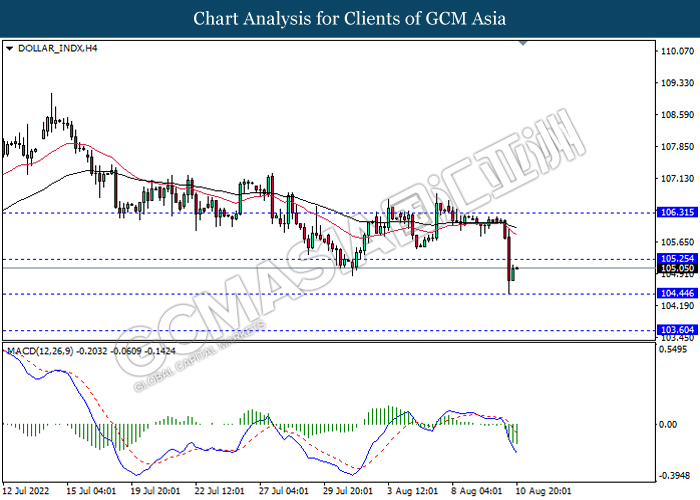Viewport: 700px width, 500px height.
Task: Open the DOLLAR_INDX,H4 symbol dropdown arrow
Action: pos(9,48)
